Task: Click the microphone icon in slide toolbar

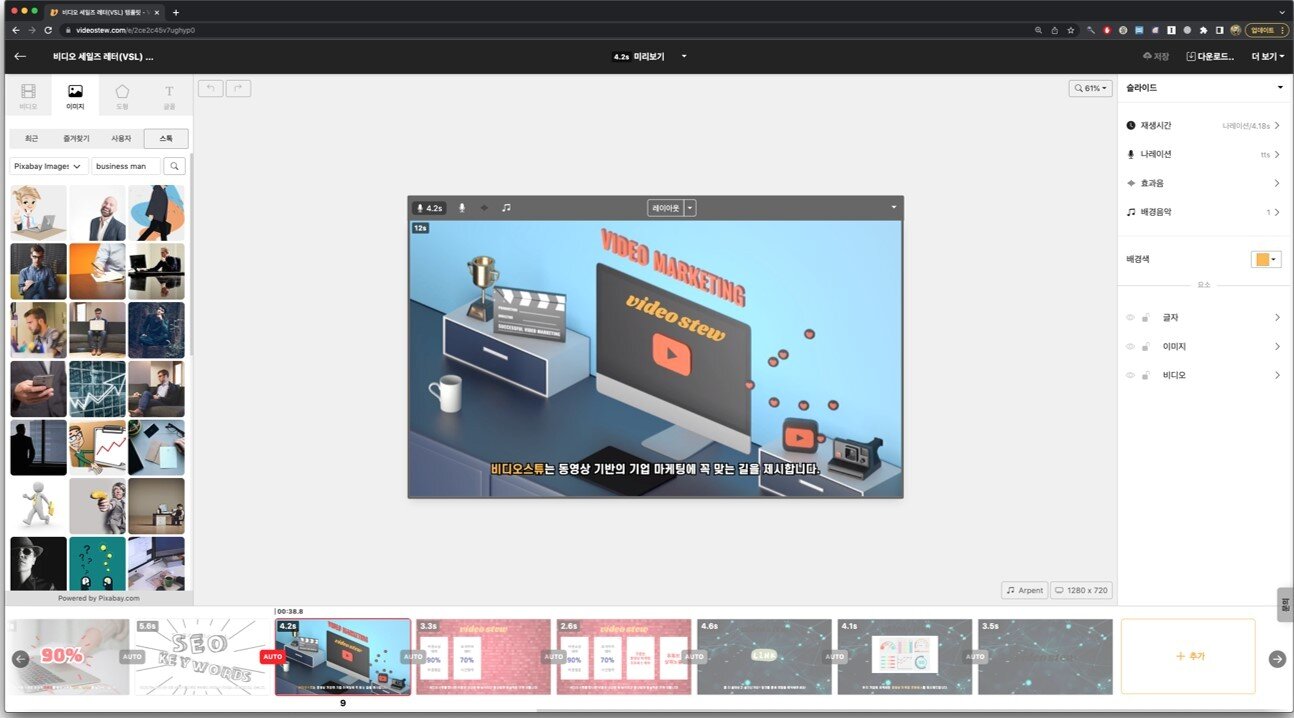Action: [462, 208]
